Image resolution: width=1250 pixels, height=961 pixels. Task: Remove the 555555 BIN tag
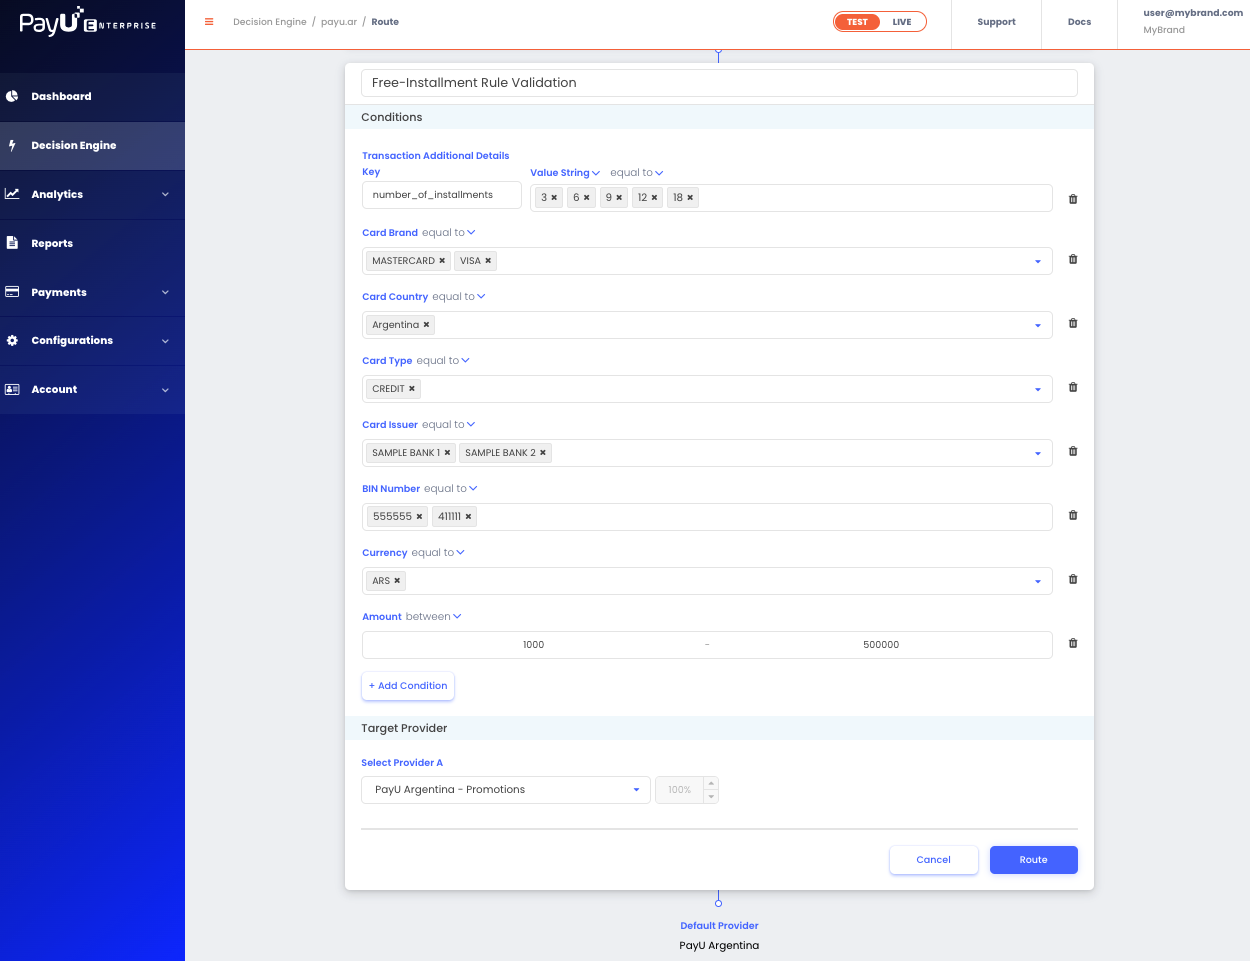tap(419, 517)
